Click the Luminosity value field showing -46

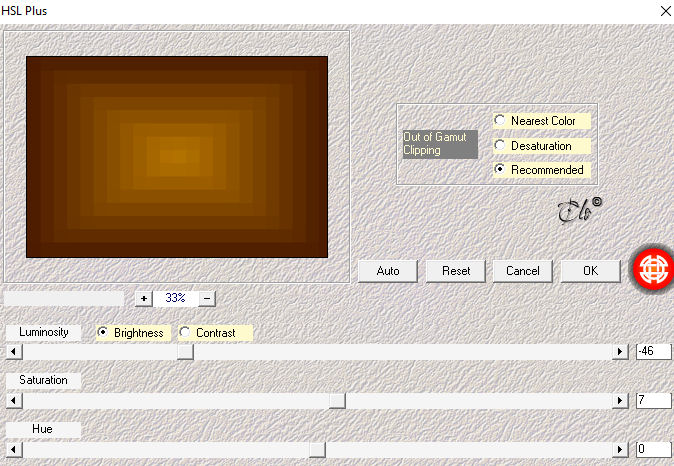tap(653, 352)
